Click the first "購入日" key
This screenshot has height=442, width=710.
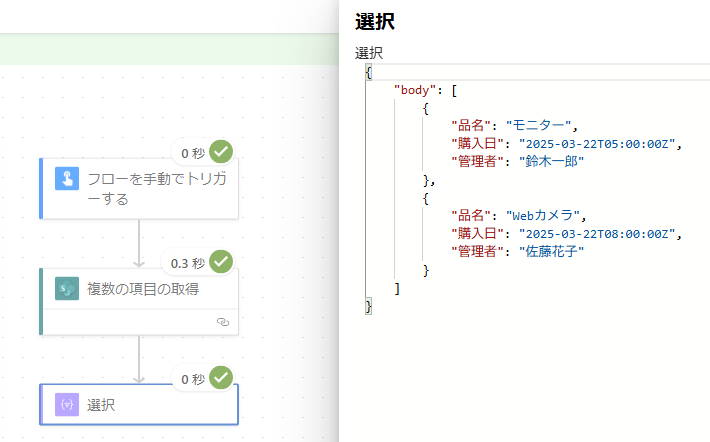(x=478, y=144)
